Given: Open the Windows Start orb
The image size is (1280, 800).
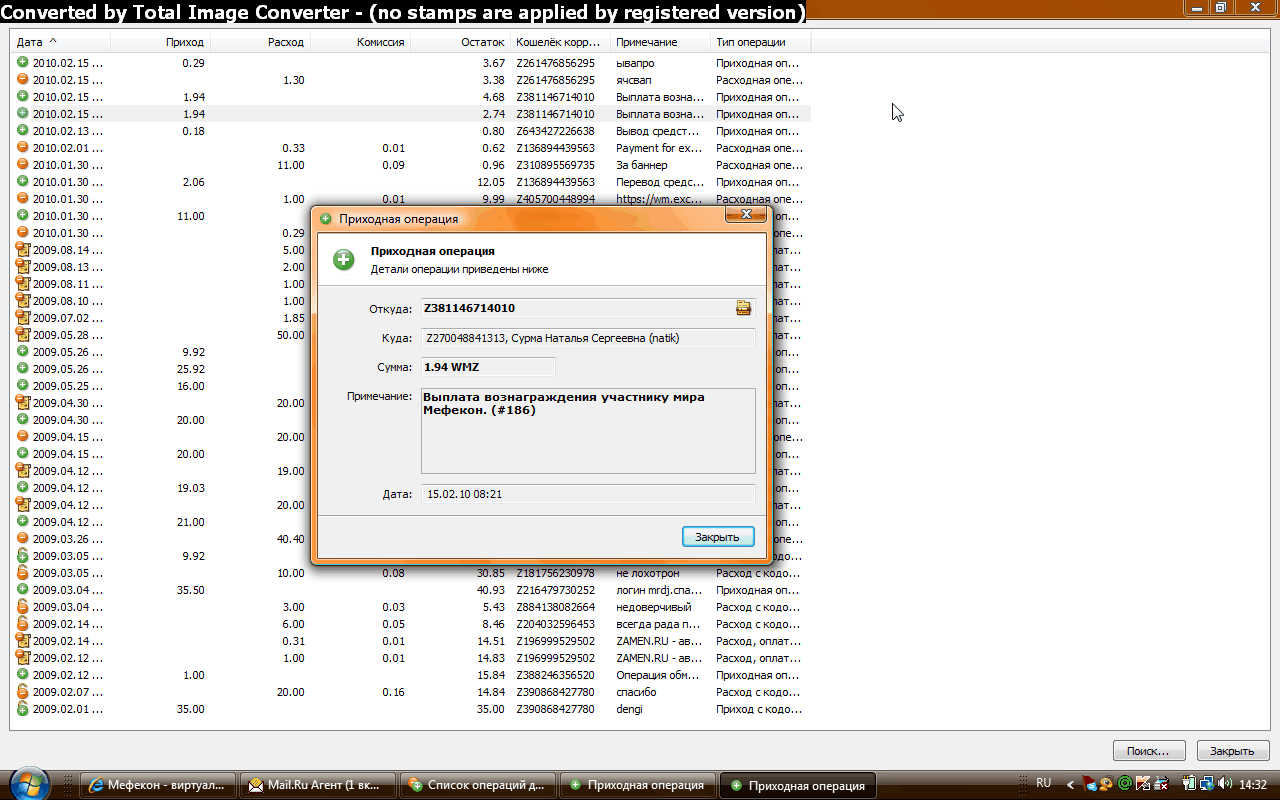Looking at the screenshot, I should pyautogui.click(x=28, y=783).
